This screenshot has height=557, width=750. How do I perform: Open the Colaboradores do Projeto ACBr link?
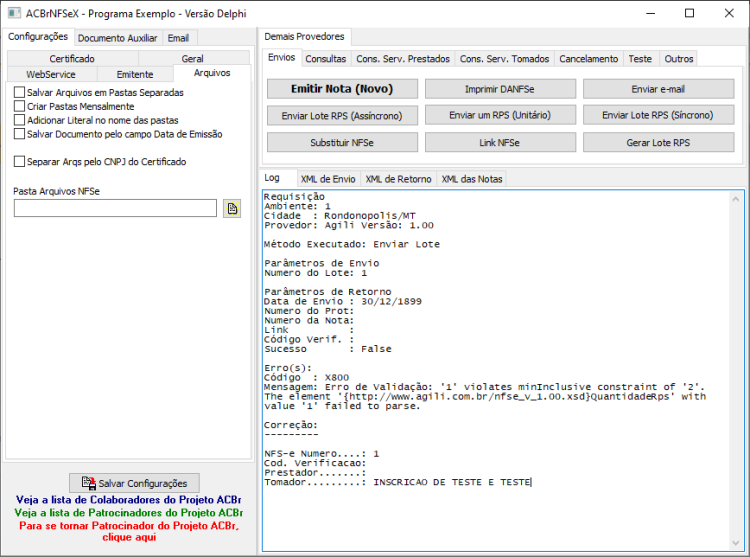click(129, 500)
